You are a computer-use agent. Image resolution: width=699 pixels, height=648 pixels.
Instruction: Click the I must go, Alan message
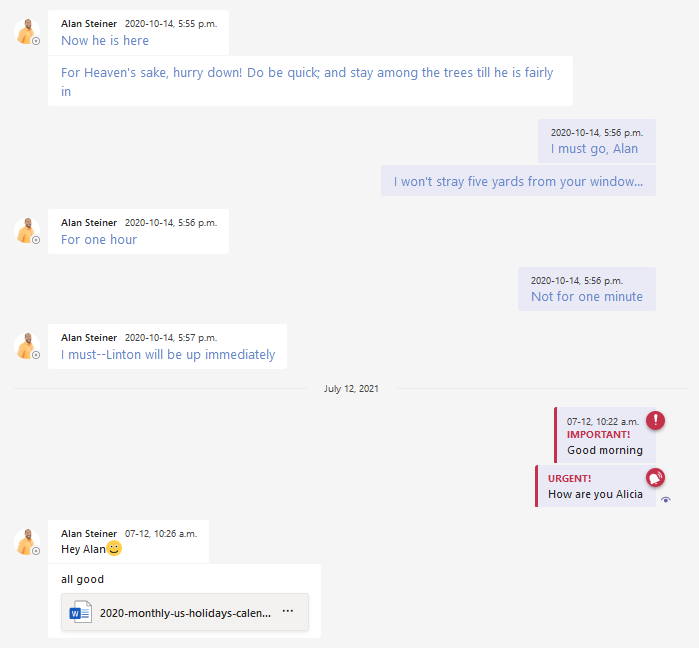coord(594,149)
